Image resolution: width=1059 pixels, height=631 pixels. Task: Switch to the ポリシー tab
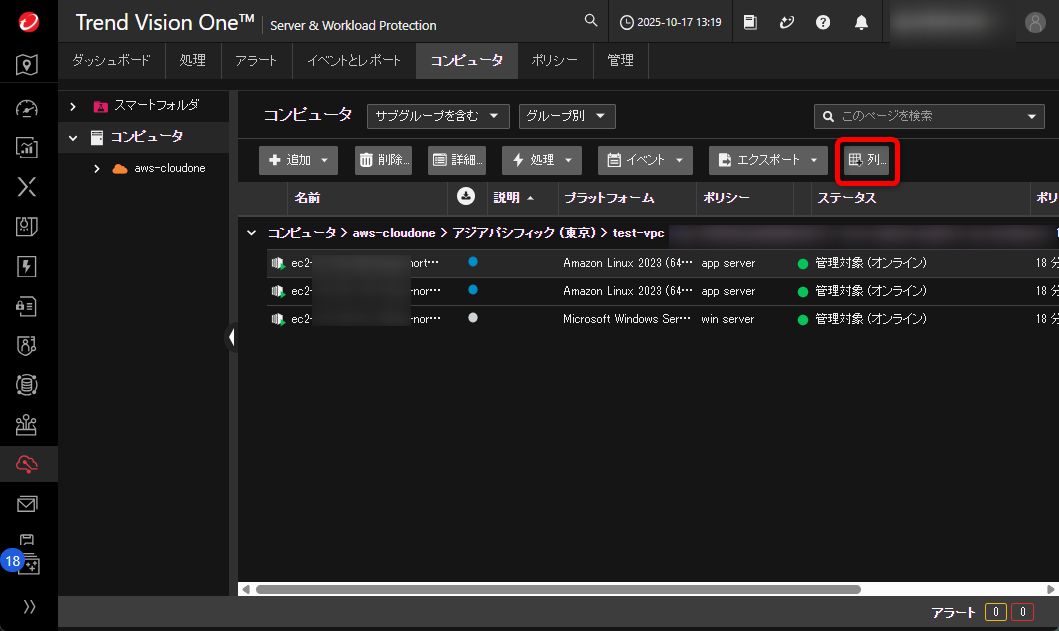click(554, 61)
